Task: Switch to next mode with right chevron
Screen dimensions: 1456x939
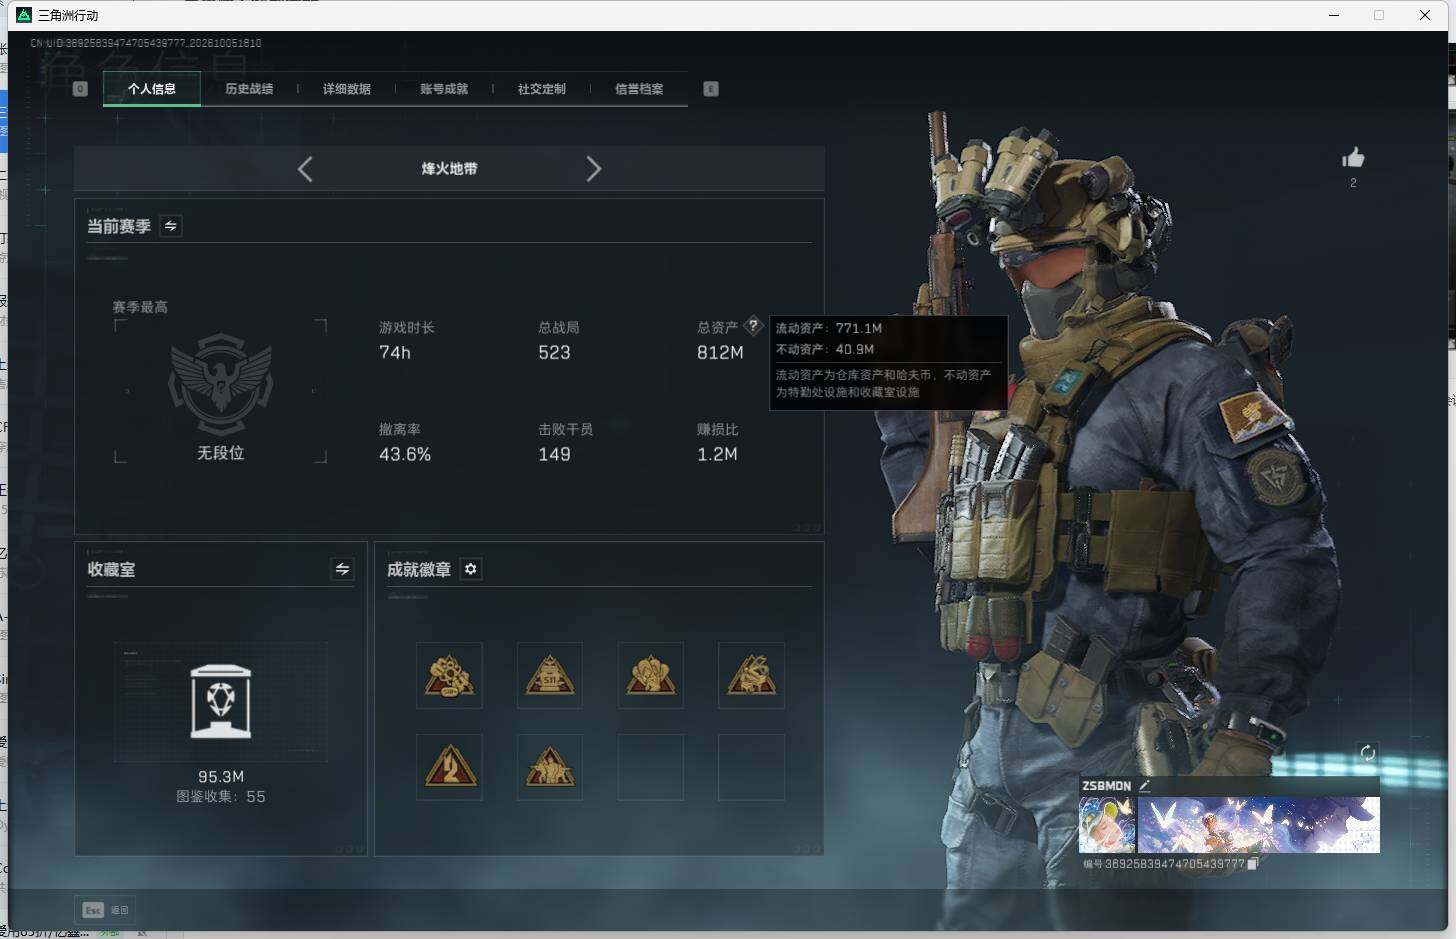Action: (x=593, y=169)
